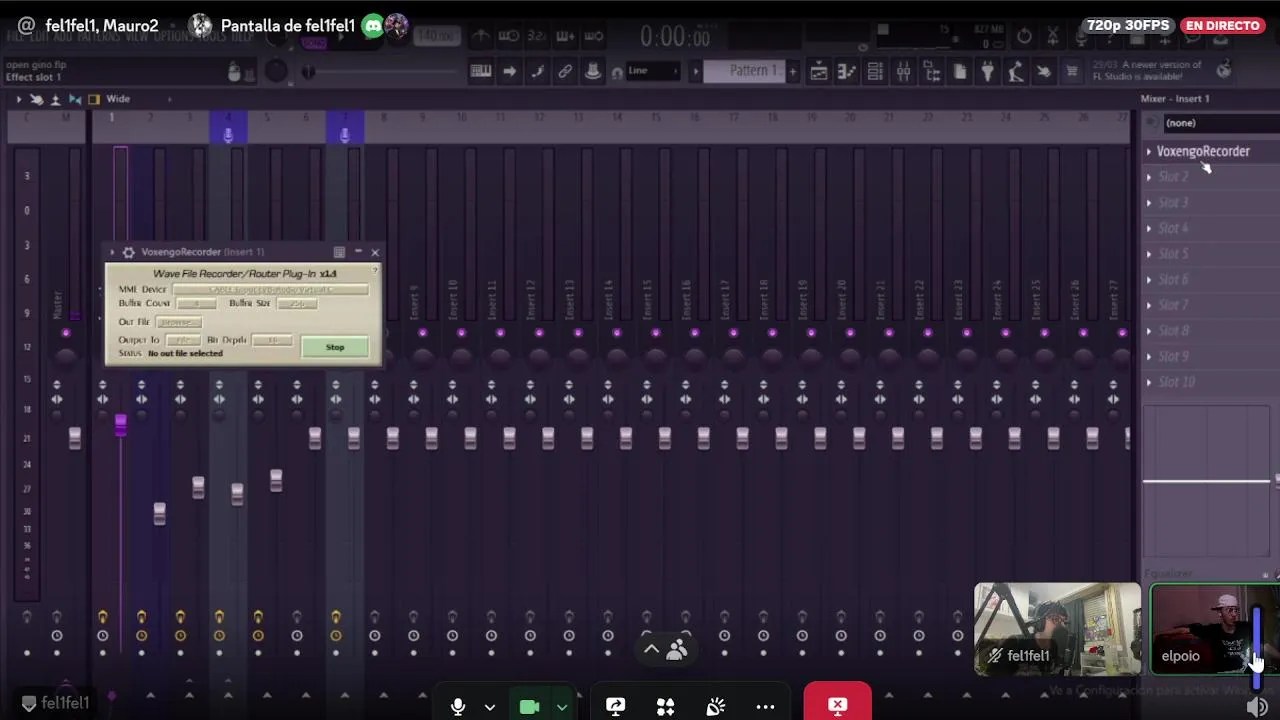Toggle countdown before recording 3 2 1

point(537,37)
